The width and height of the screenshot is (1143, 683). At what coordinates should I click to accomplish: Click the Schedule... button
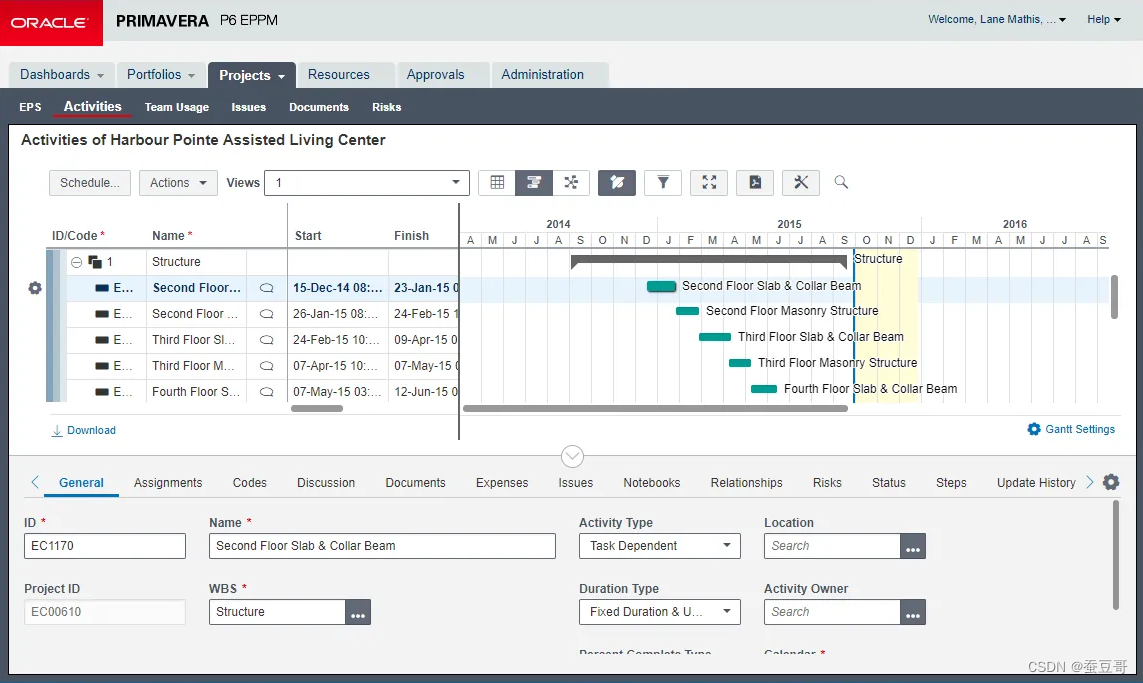[x=90, y=183]
